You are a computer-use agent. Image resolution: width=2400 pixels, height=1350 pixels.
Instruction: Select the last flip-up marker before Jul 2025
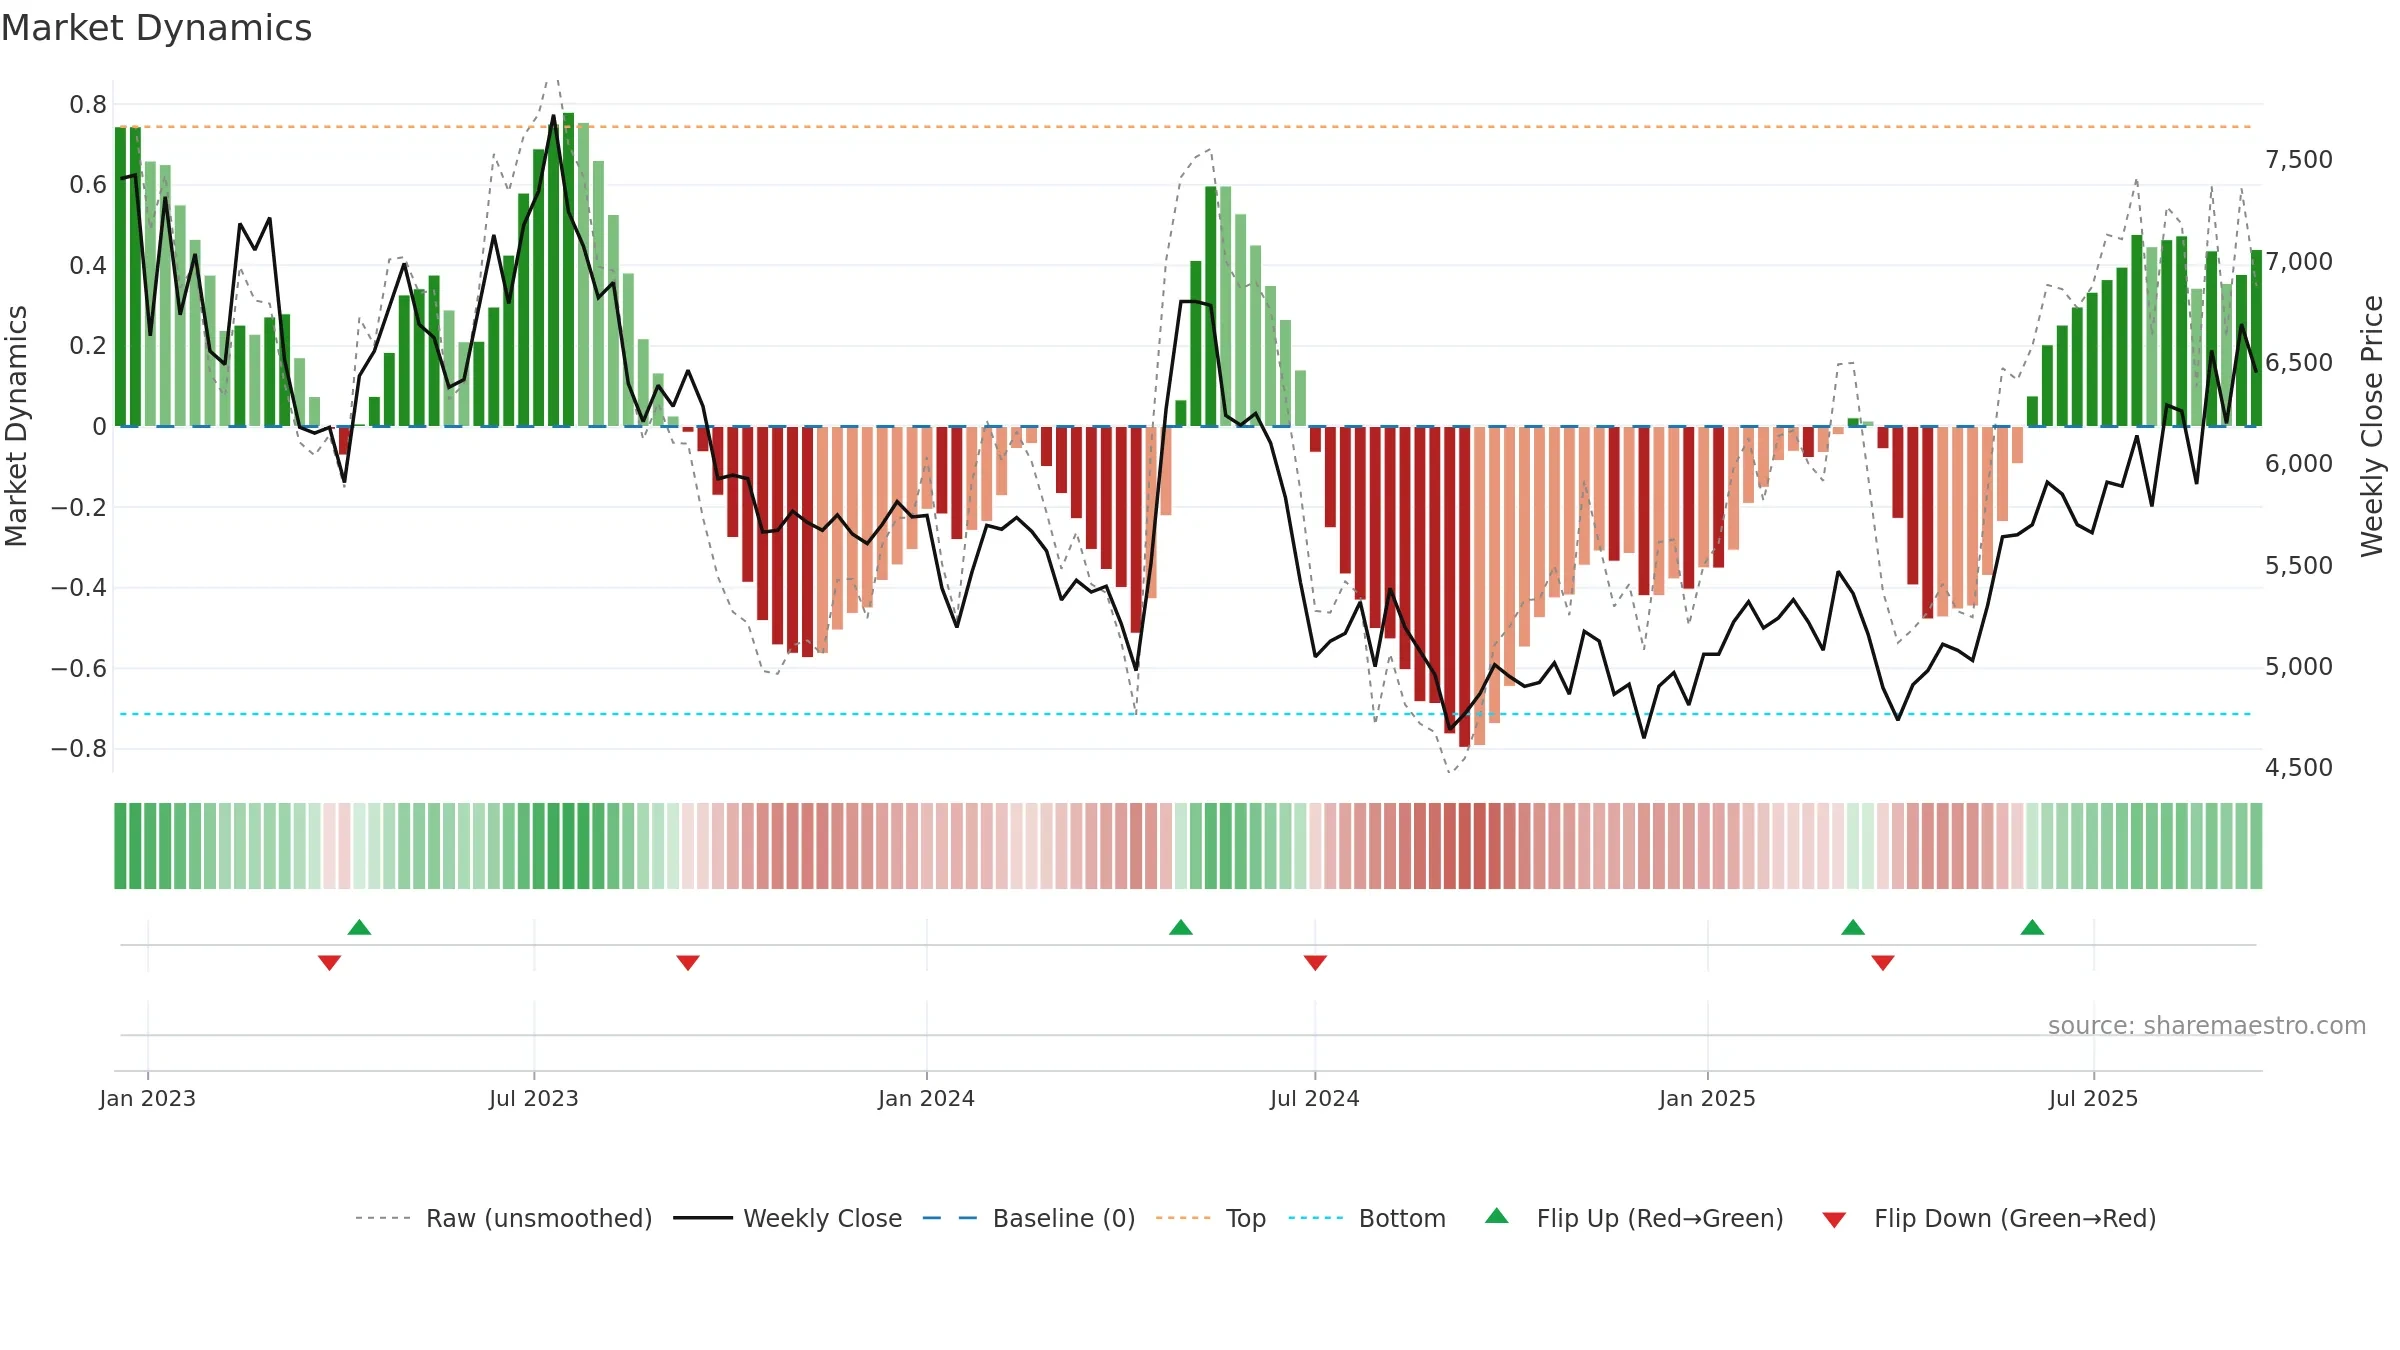point(2032,927)
